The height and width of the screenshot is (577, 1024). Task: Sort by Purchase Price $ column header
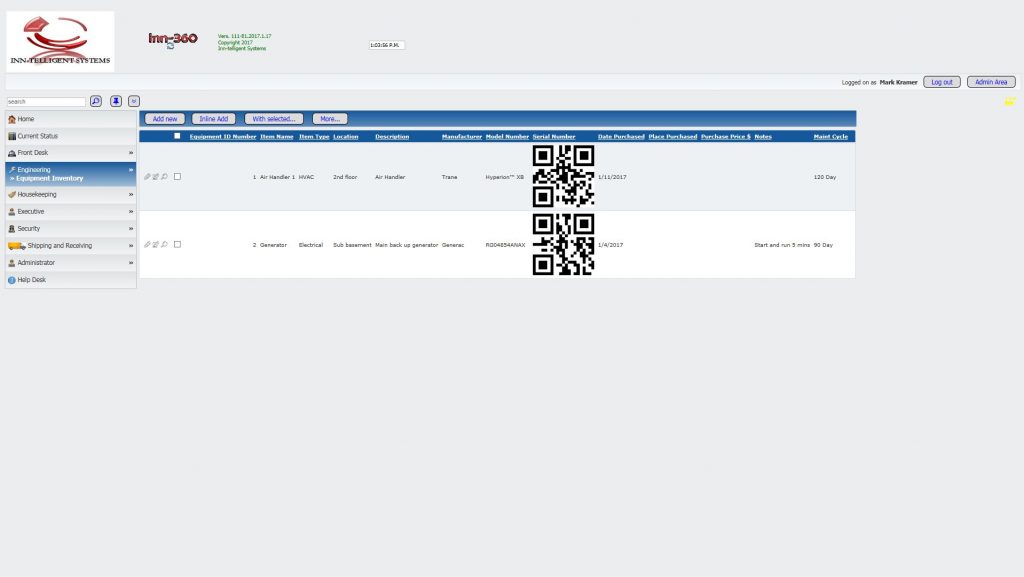click(726, 136)
